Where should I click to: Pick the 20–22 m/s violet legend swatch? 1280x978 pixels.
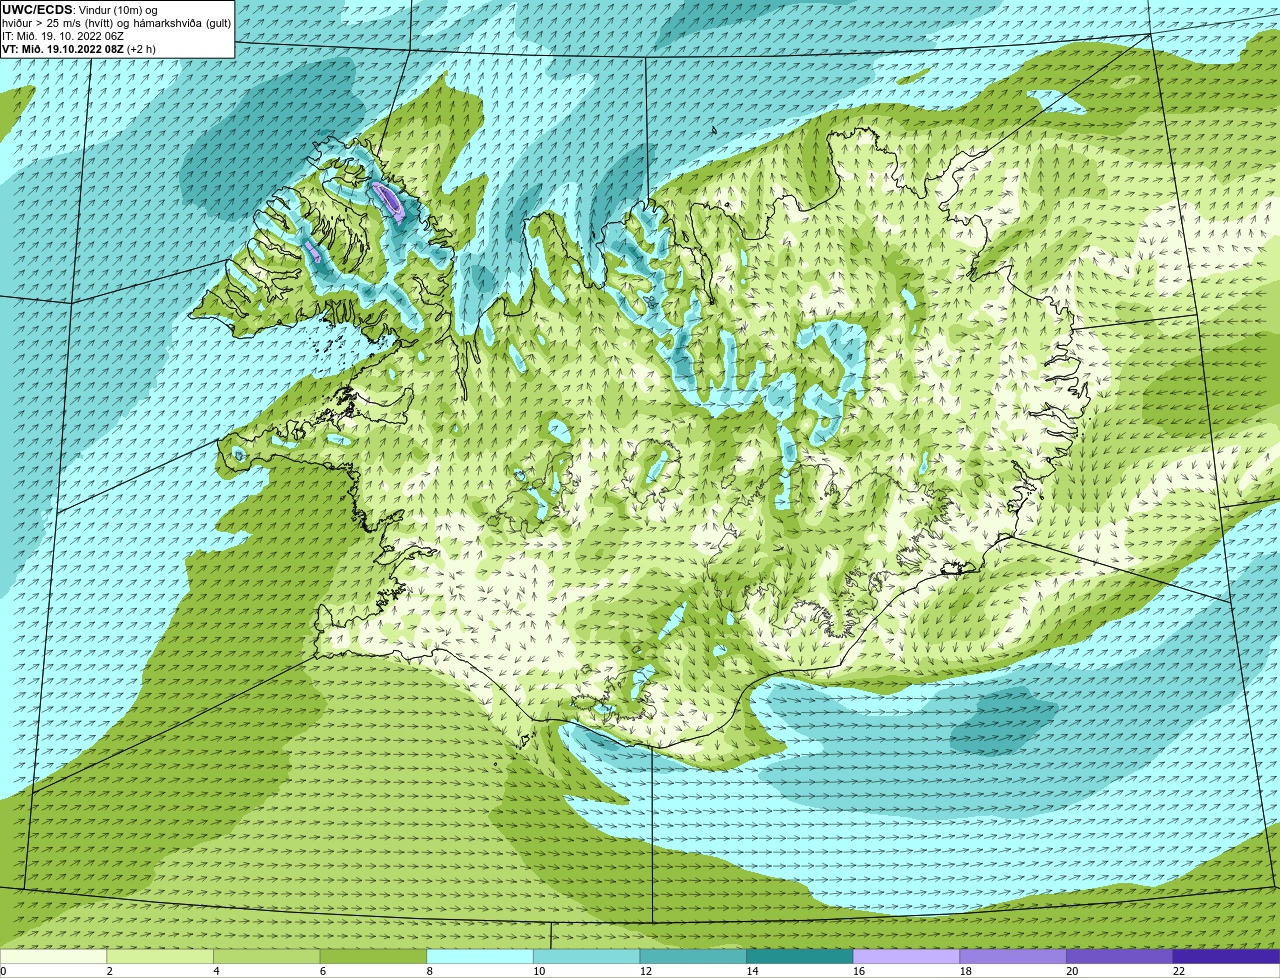1119,956
